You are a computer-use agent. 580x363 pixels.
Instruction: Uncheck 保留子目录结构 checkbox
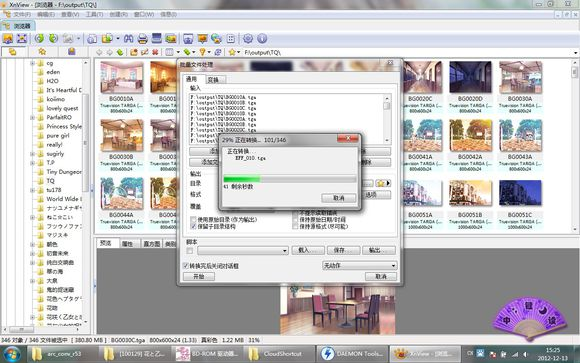pyautogui.click(x=193, y=226)
